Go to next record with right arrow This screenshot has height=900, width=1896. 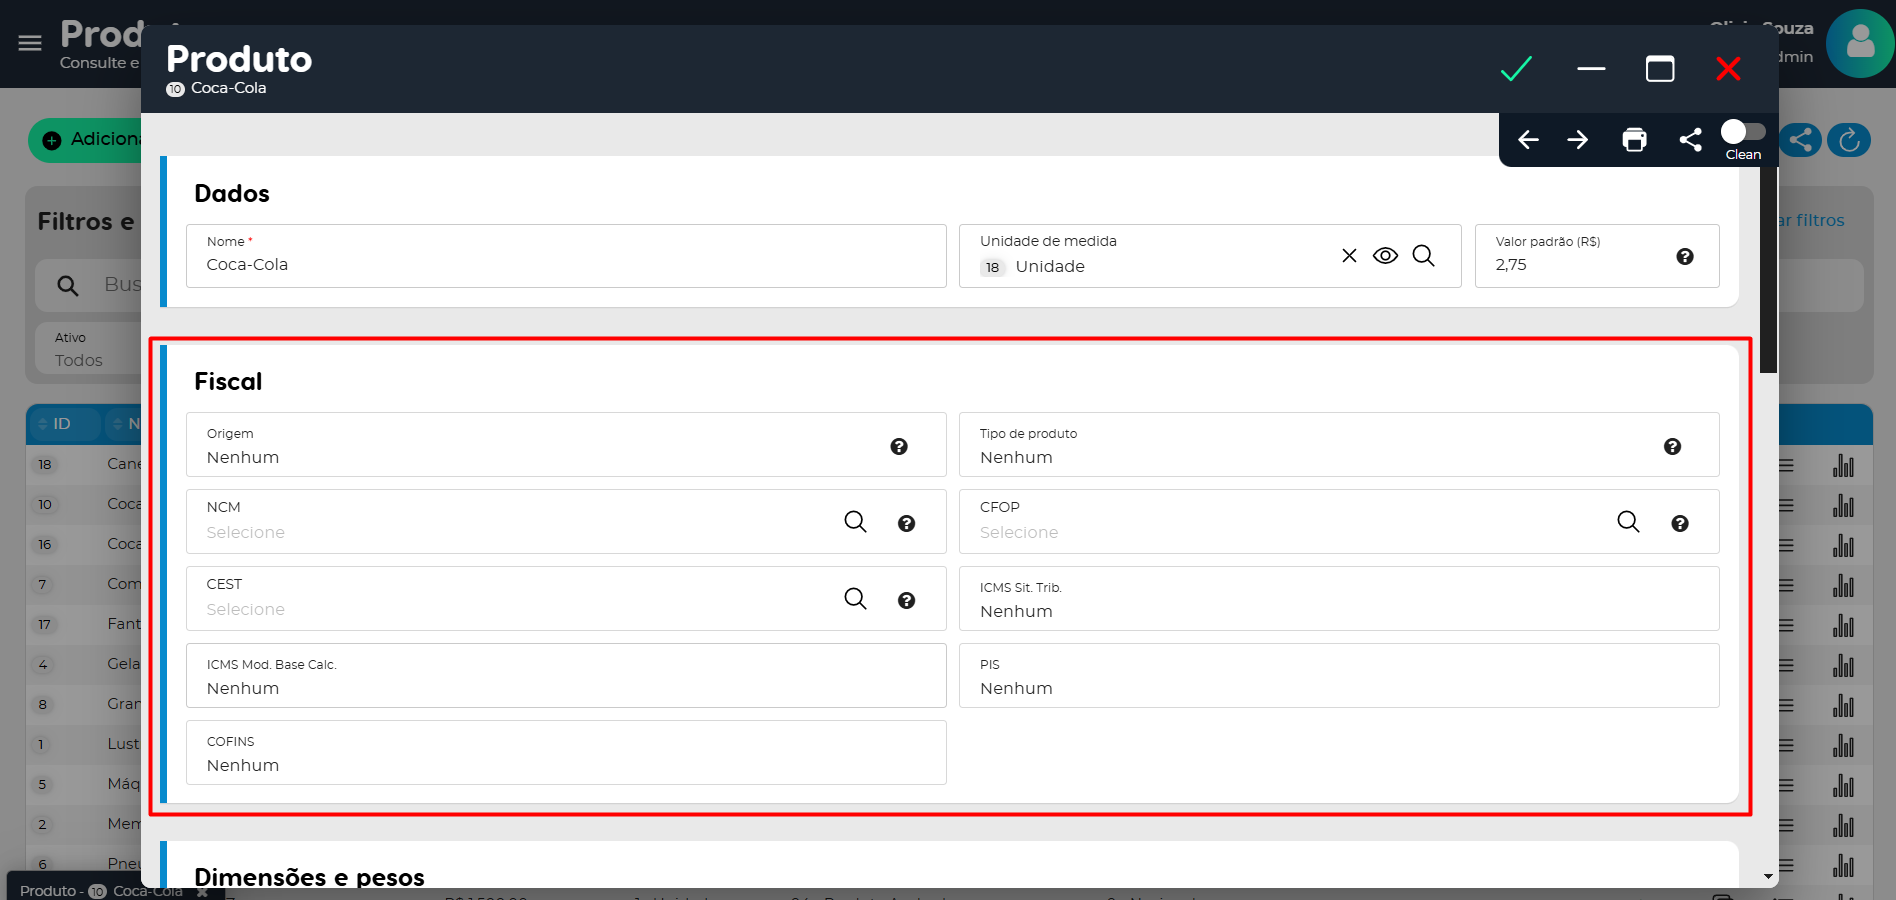coord(1578,140)
